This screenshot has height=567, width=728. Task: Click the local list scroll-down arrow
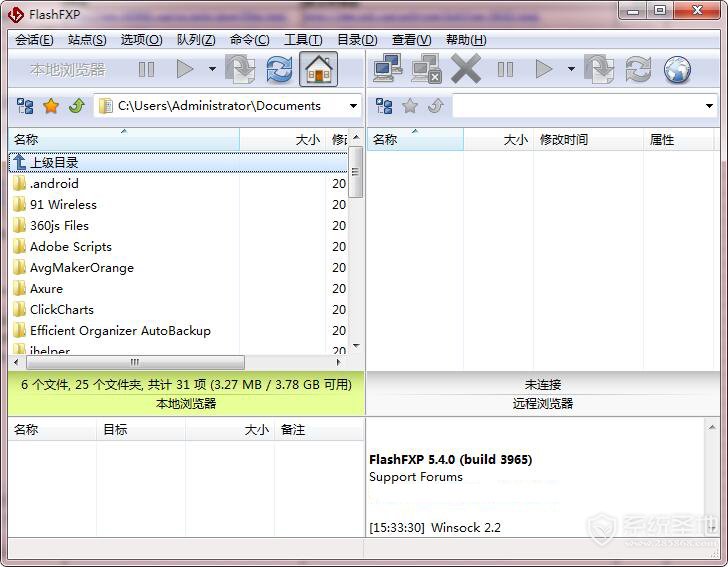(x=356, y=346)
